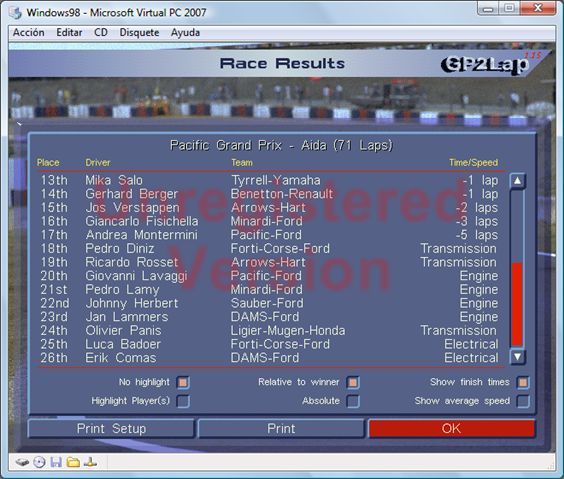
Task: Click the Tyrrell-Yamaha team name
Action: pyautogui.click(x=276, y=180)
